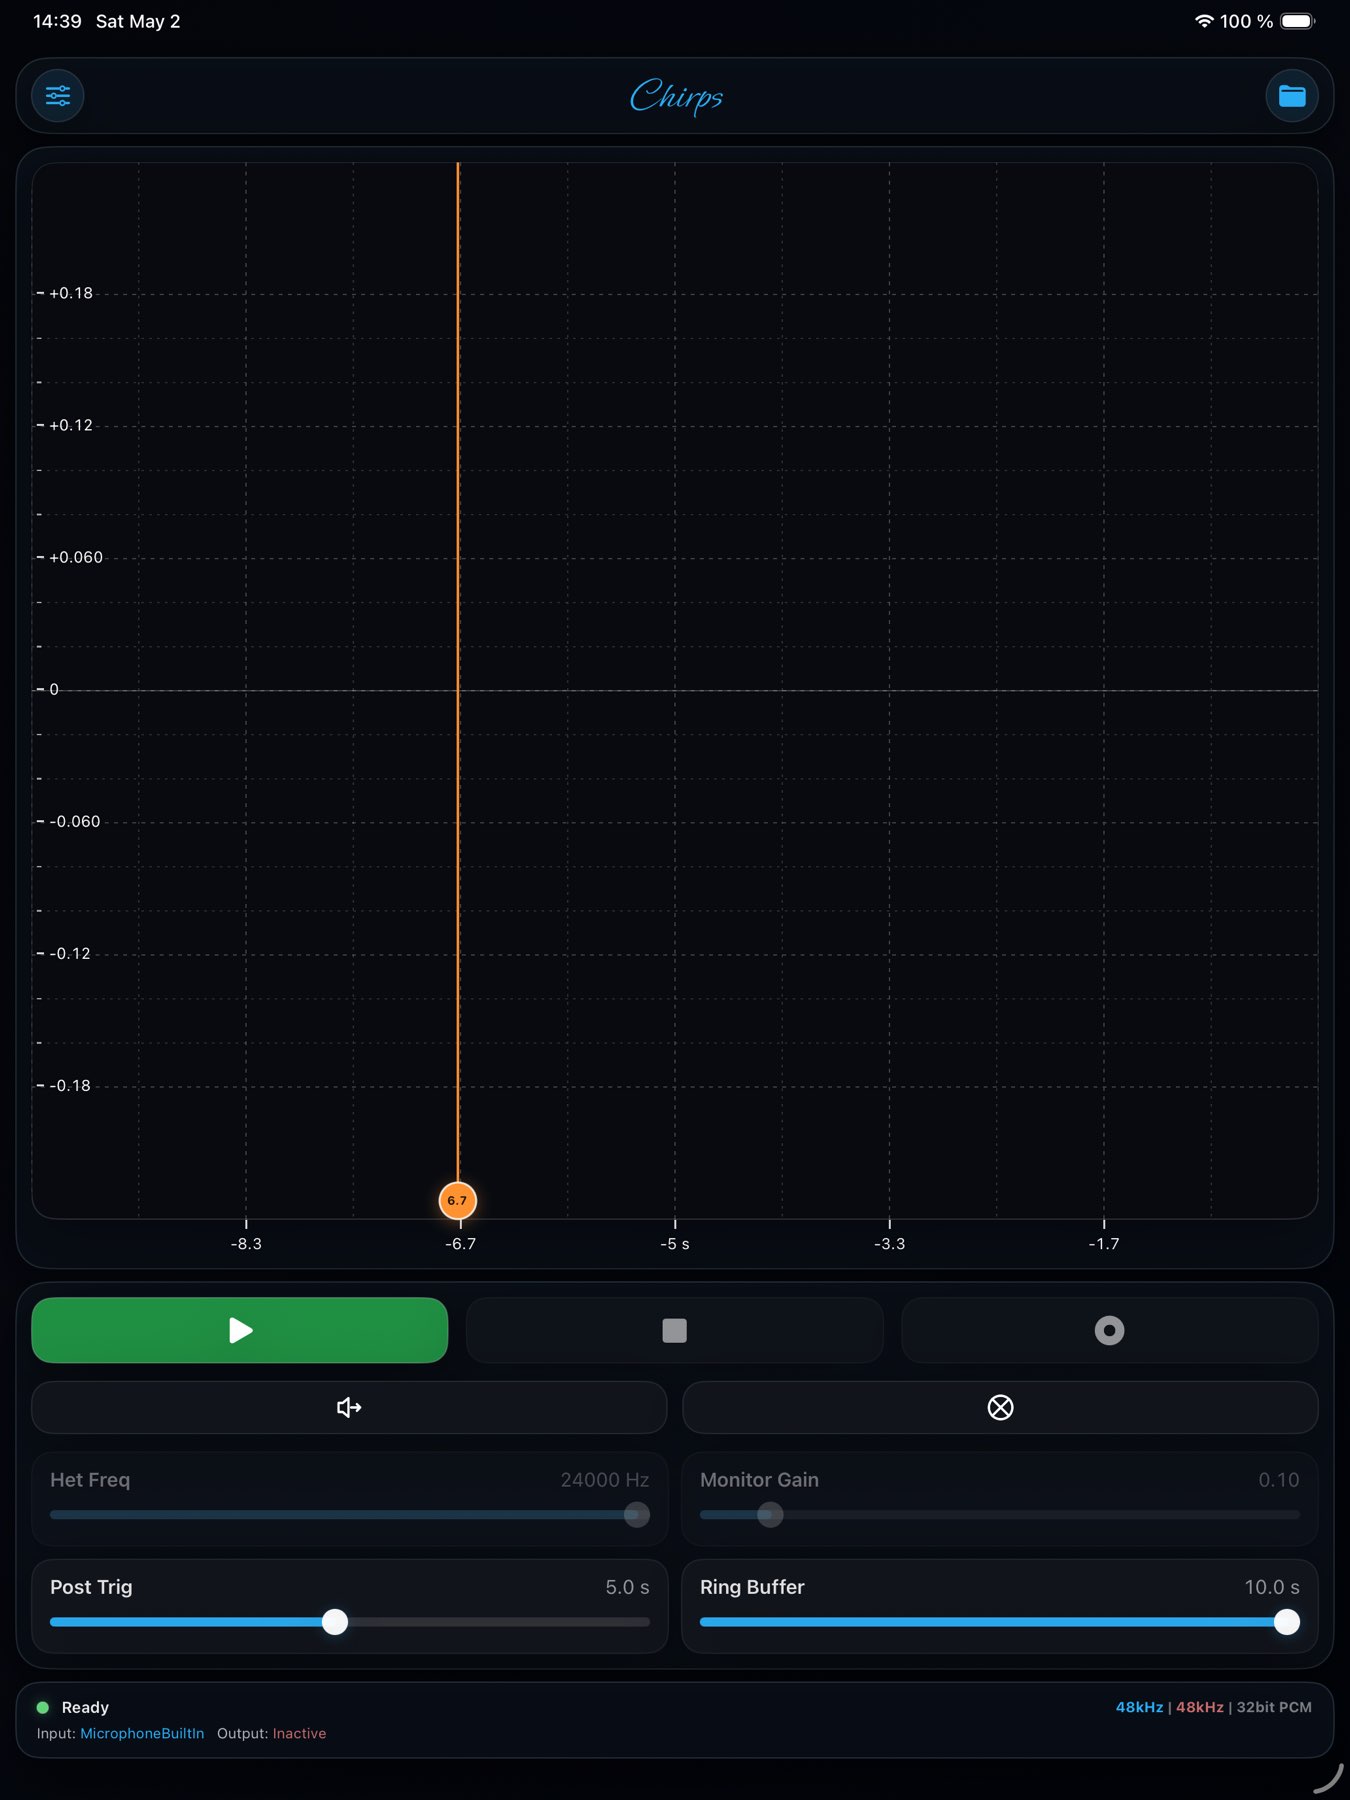
Task: Click the 0.10 Monitor Gain value
Action: (1279, 1480)
